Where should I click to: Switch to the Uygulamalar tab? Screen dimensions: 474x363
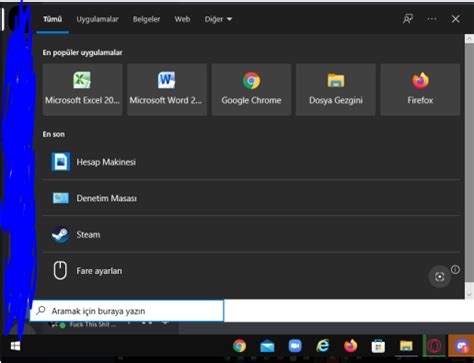(97, 19)
